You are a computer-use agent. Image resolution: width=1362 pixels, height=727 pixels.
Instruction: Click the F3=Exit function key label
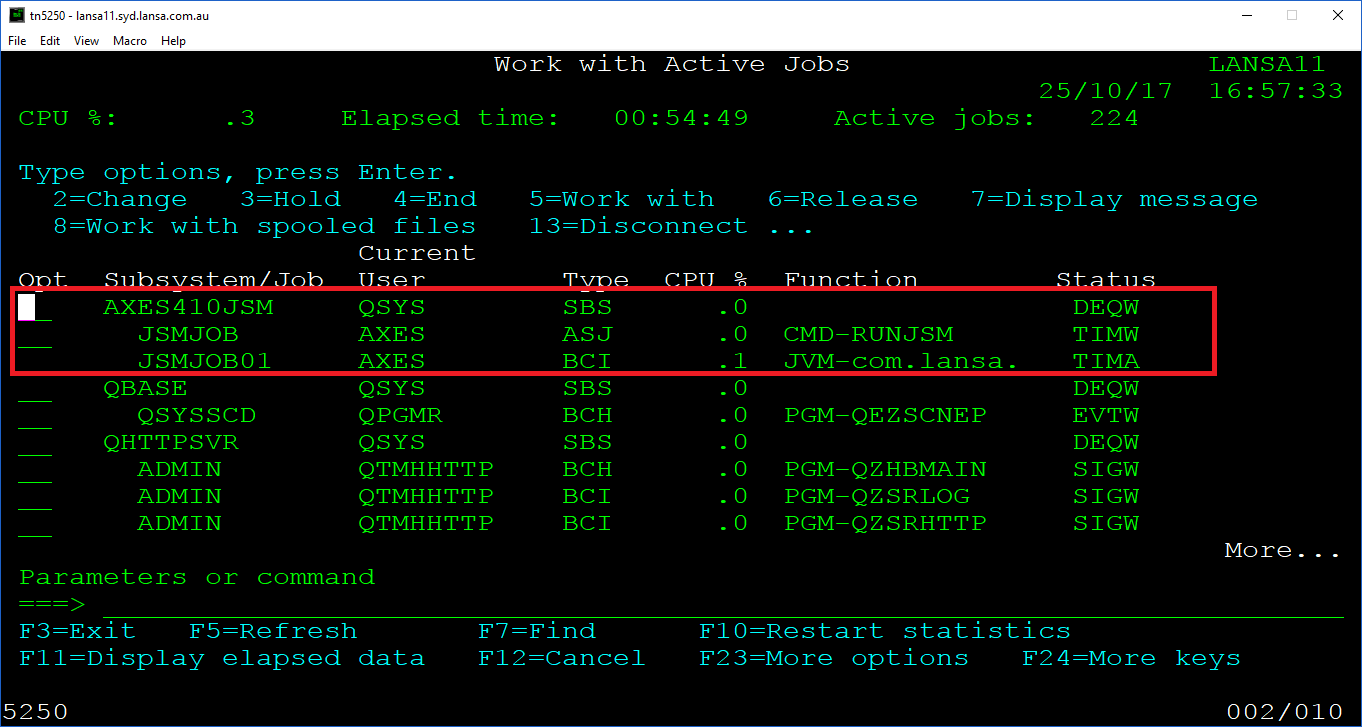click(77, 632)
